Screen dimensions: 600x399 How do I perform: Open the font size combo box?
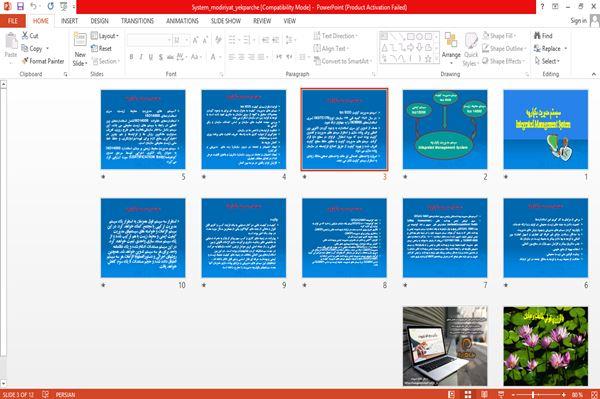click(x=181, y=40)
